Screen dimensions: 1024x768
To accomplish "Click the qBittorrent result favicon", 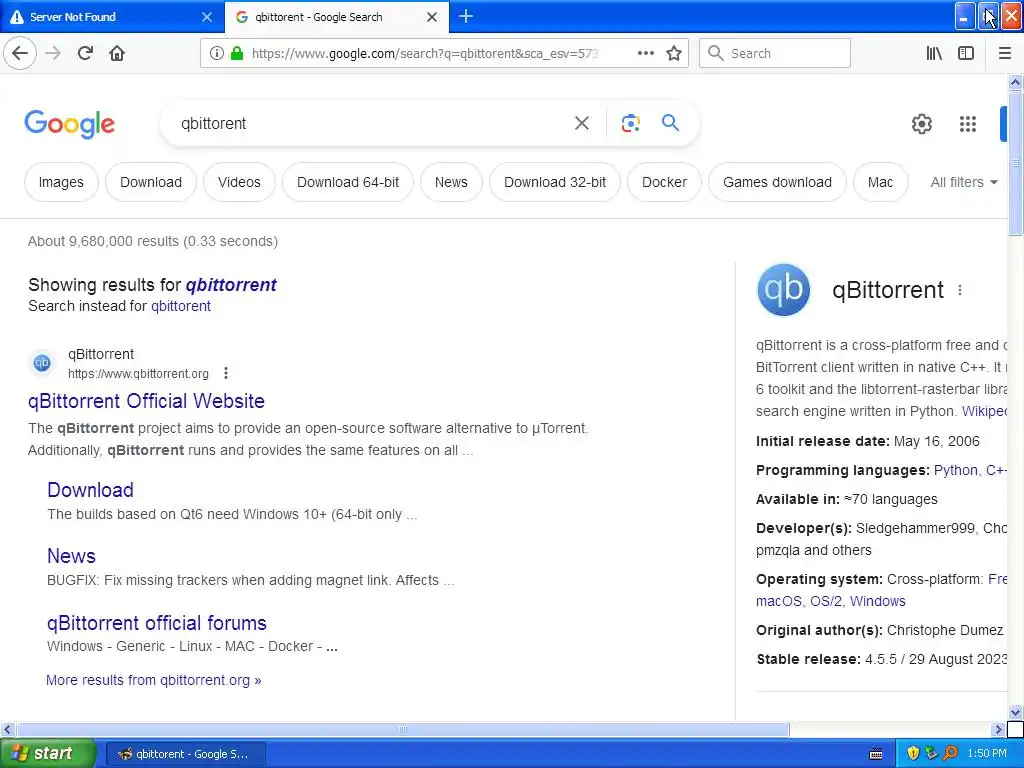I will point(42,363).
